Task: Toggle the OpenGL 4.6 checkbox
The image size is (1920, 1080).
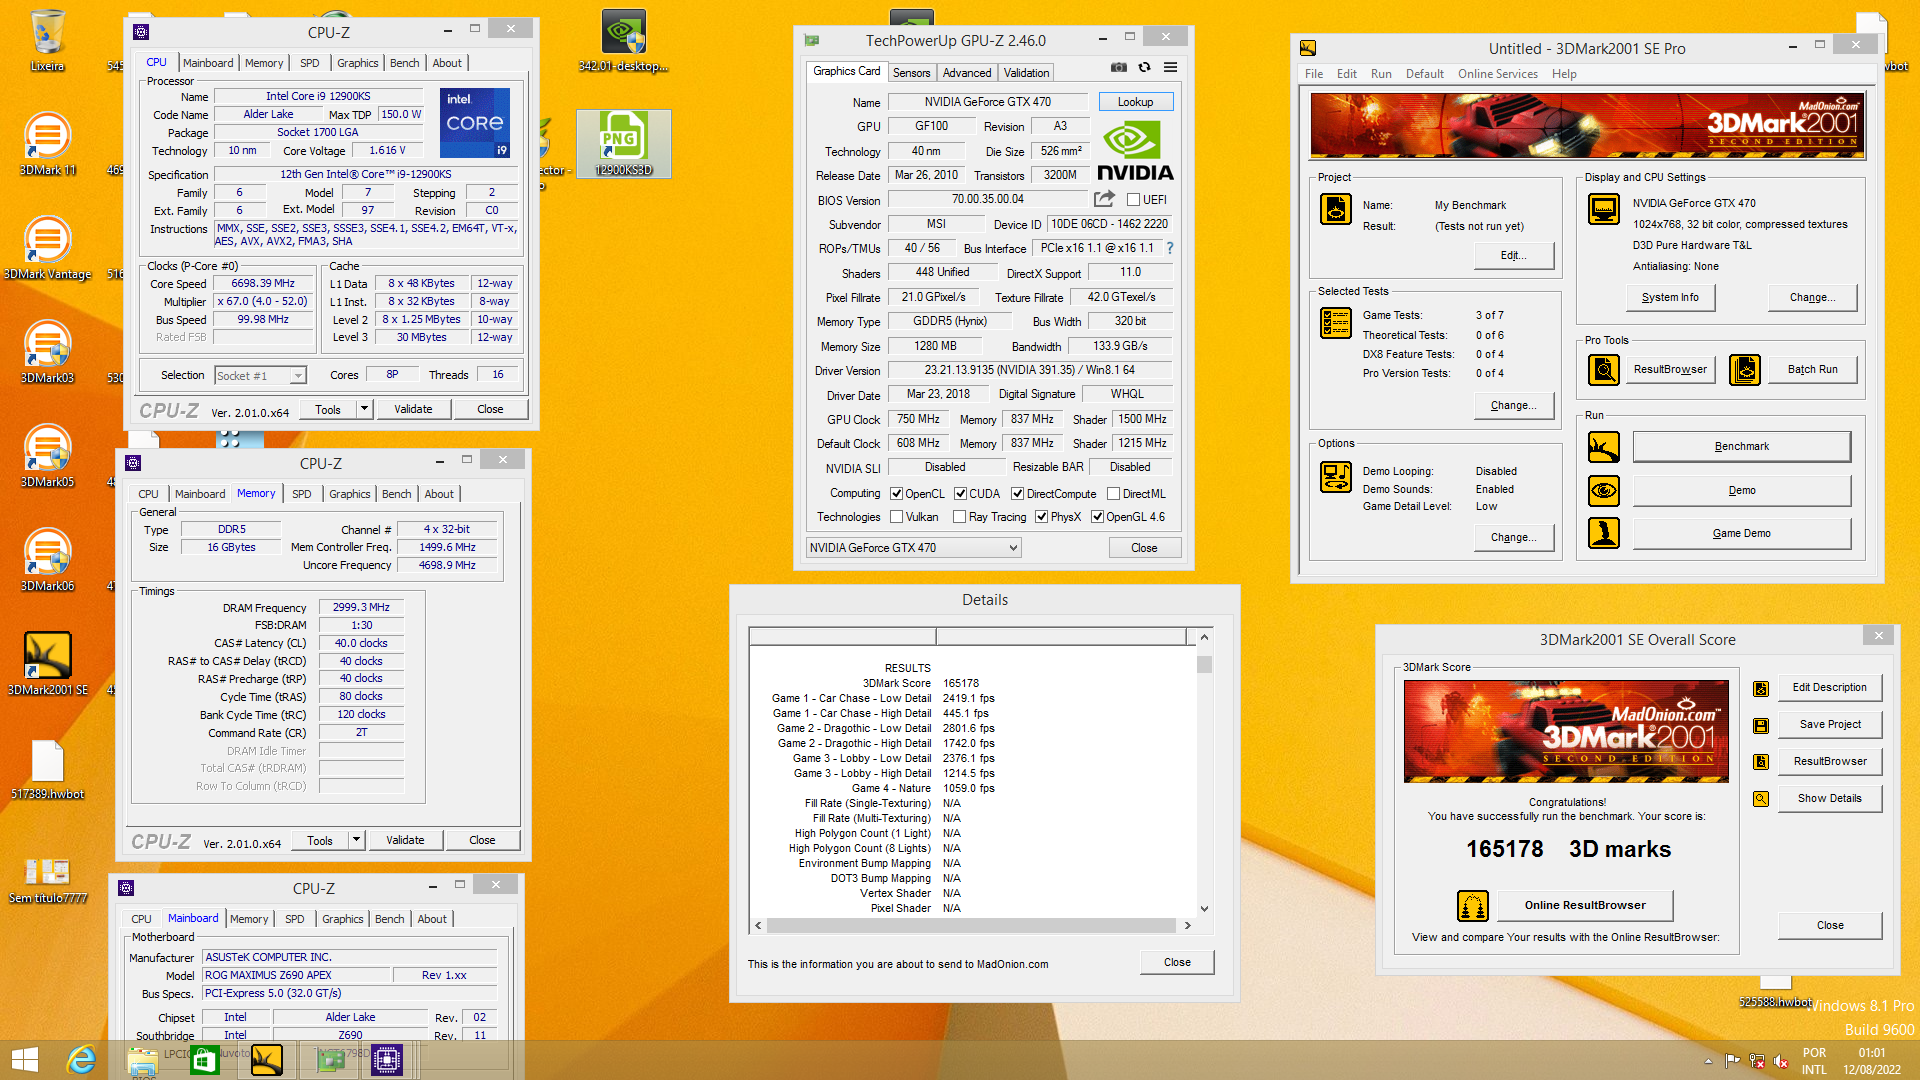Action: (1097, 517)
